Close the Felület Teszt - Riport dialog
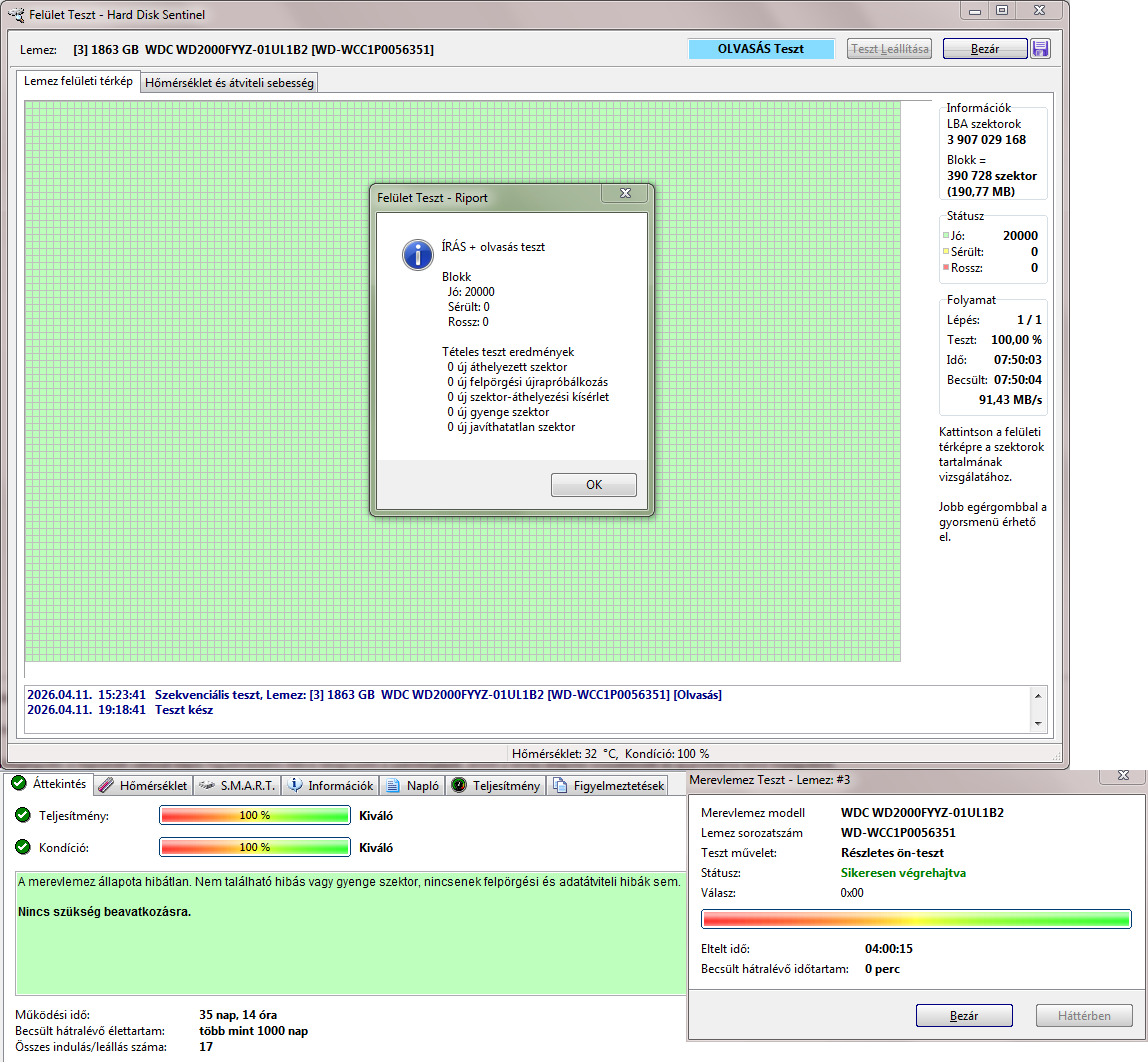 coord(625,193)
